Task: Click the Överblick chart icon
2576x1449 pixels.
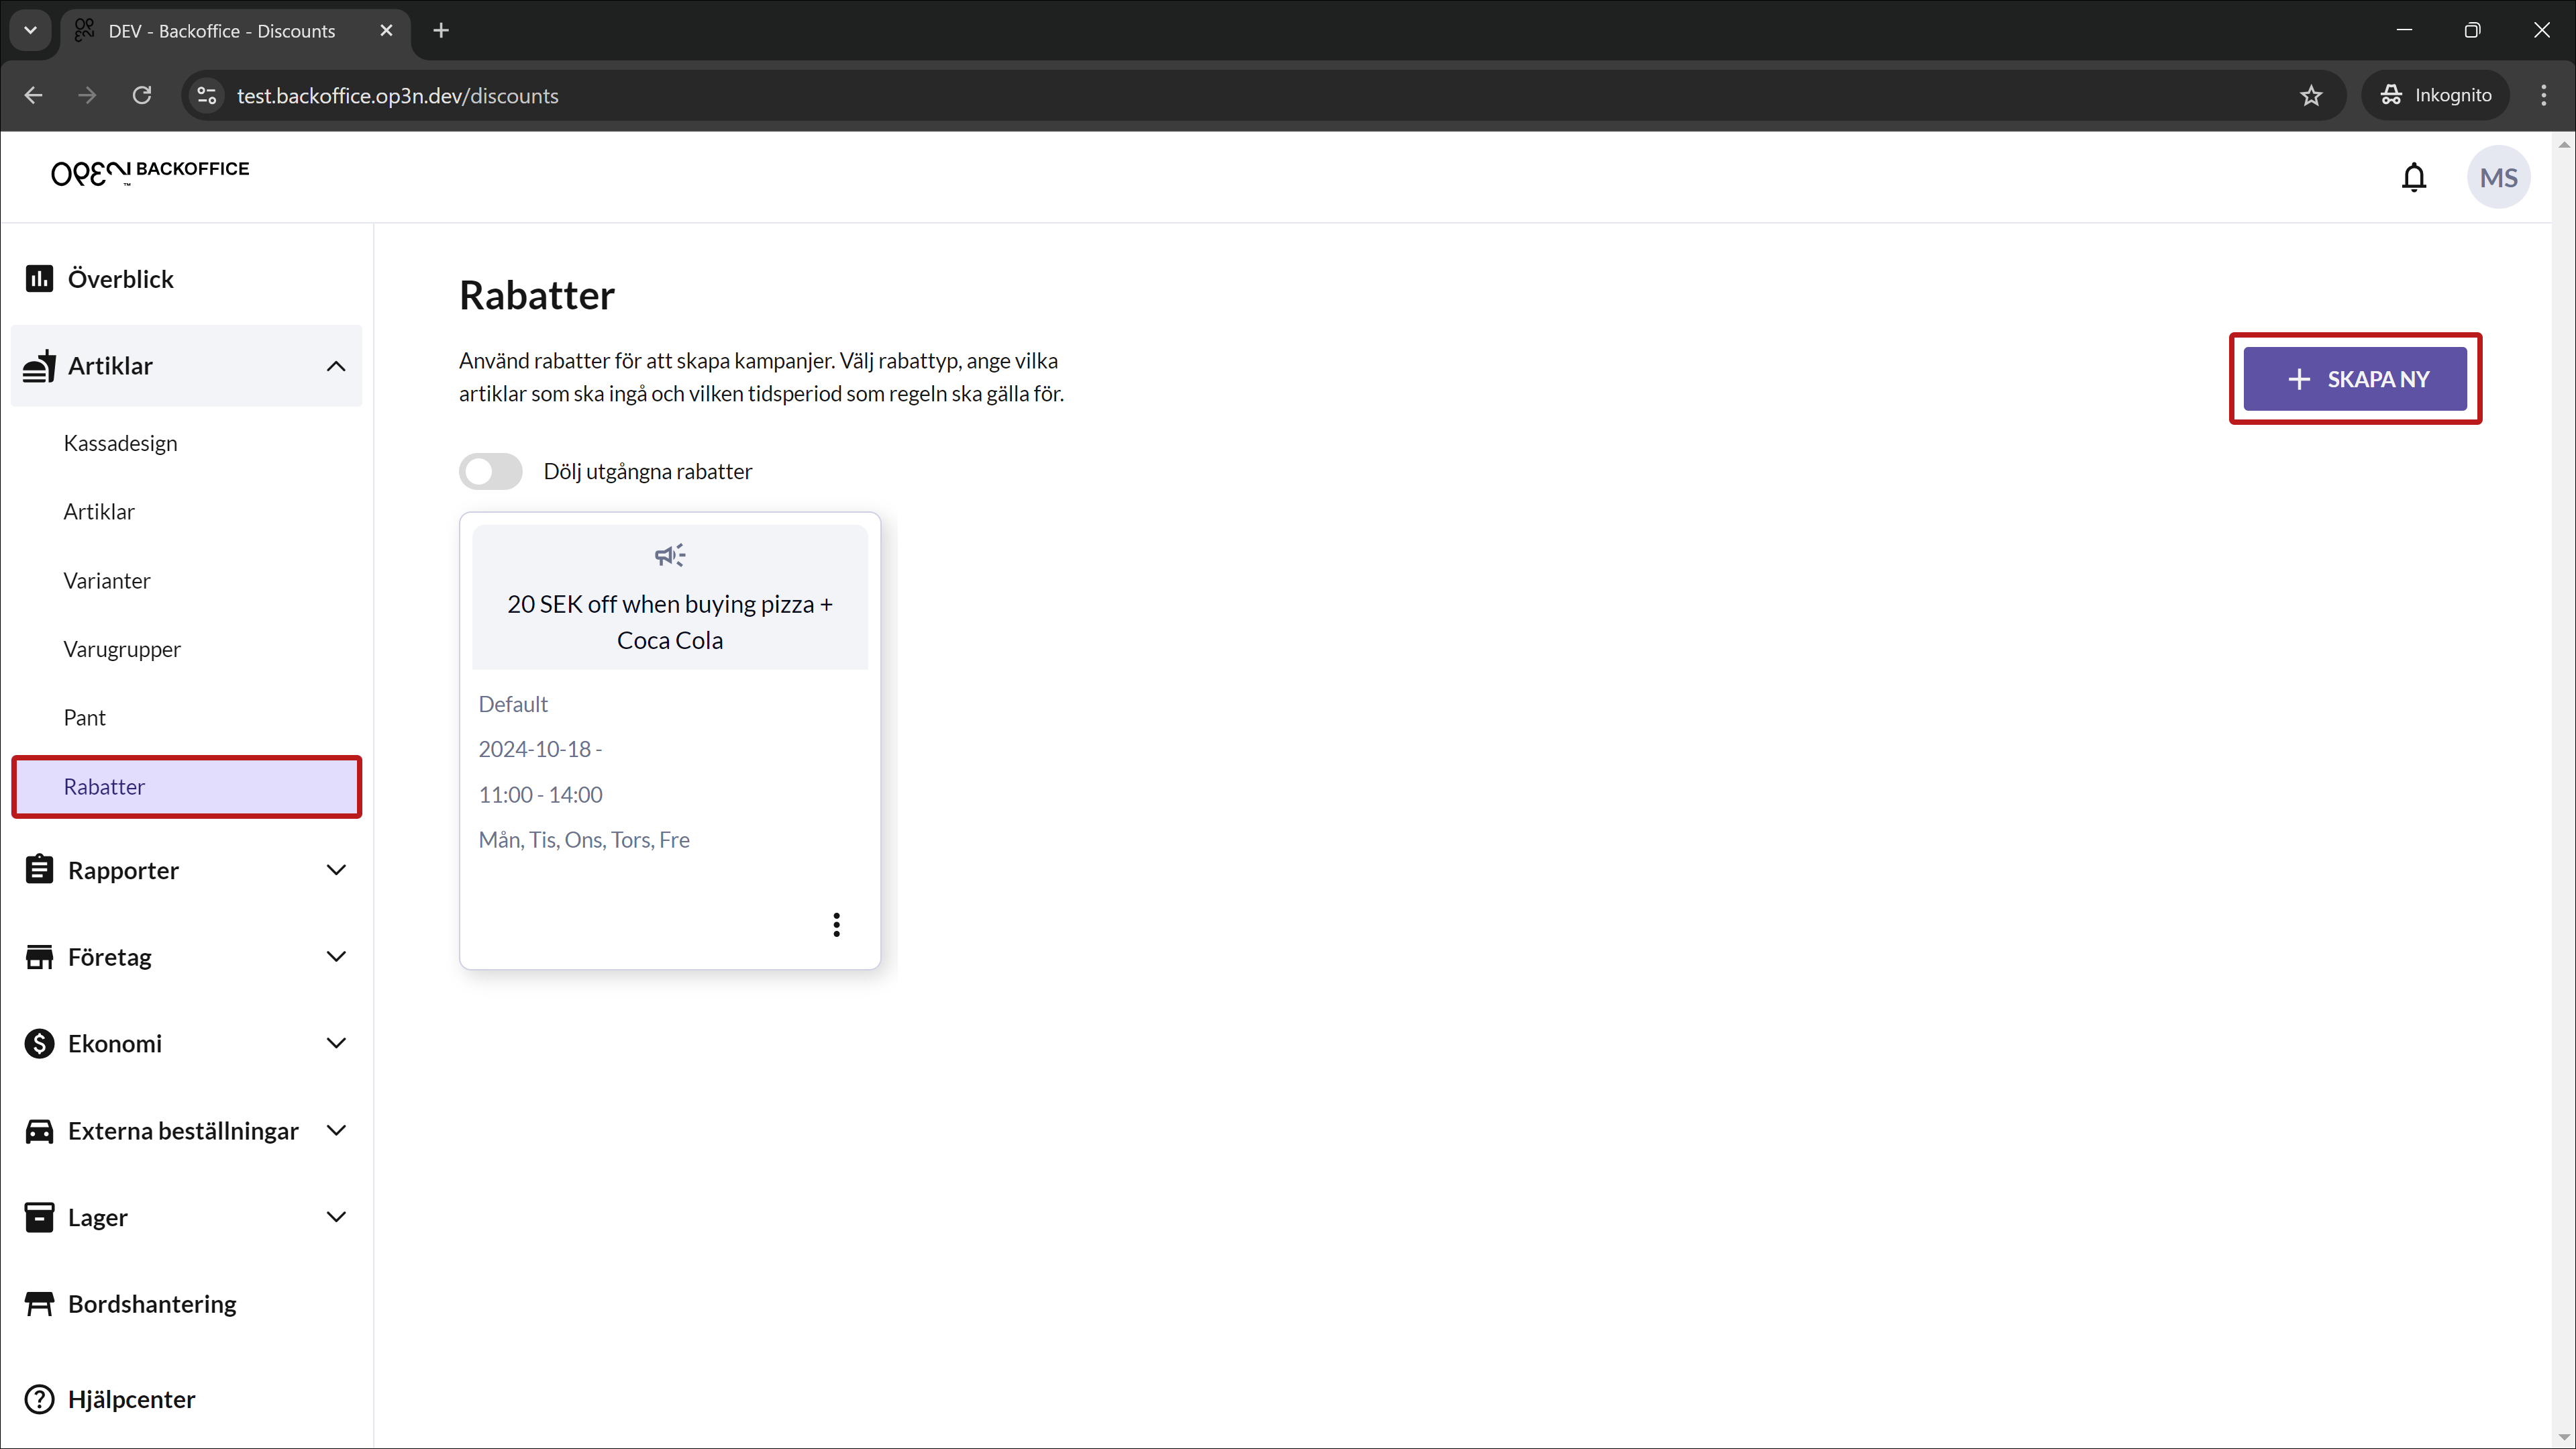Action: pos(39,278)
